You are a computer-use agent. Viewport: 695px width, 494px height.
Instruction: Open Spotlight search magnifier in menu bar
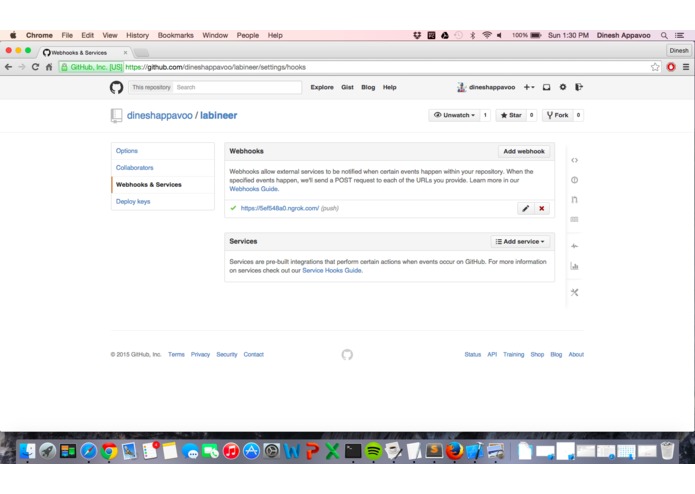click(x=664, y=35)
